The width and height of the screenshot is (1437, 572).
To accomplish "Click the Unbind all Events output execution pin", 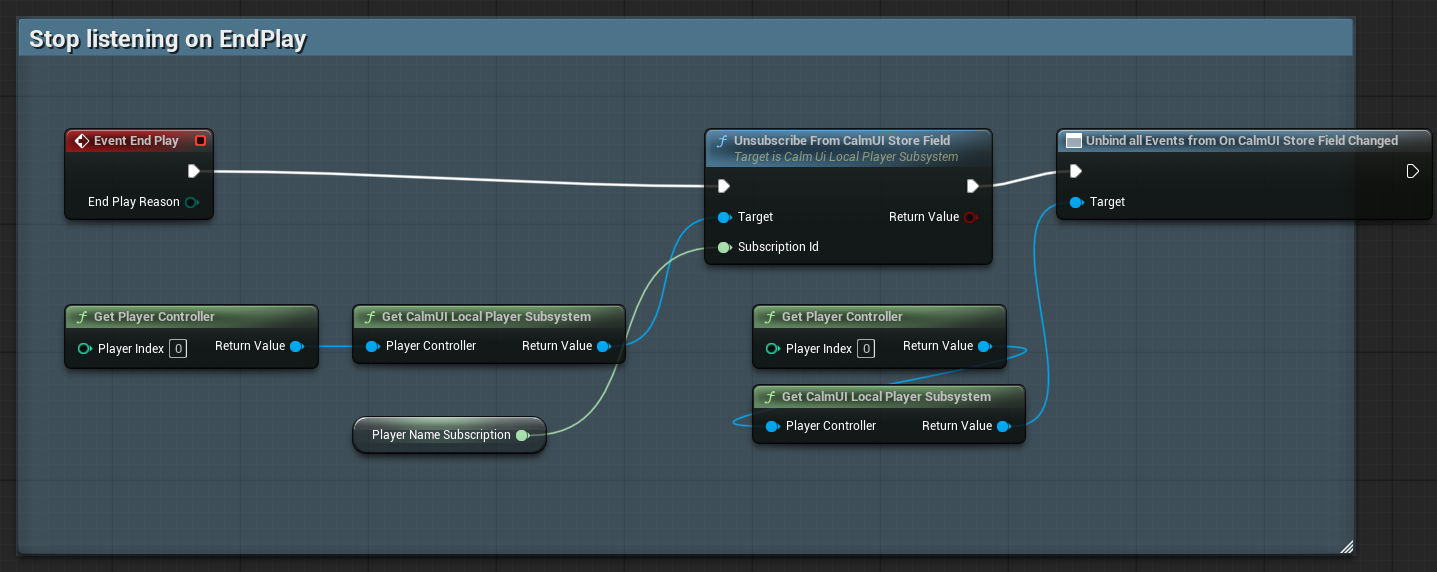I will pos(1412,171).
